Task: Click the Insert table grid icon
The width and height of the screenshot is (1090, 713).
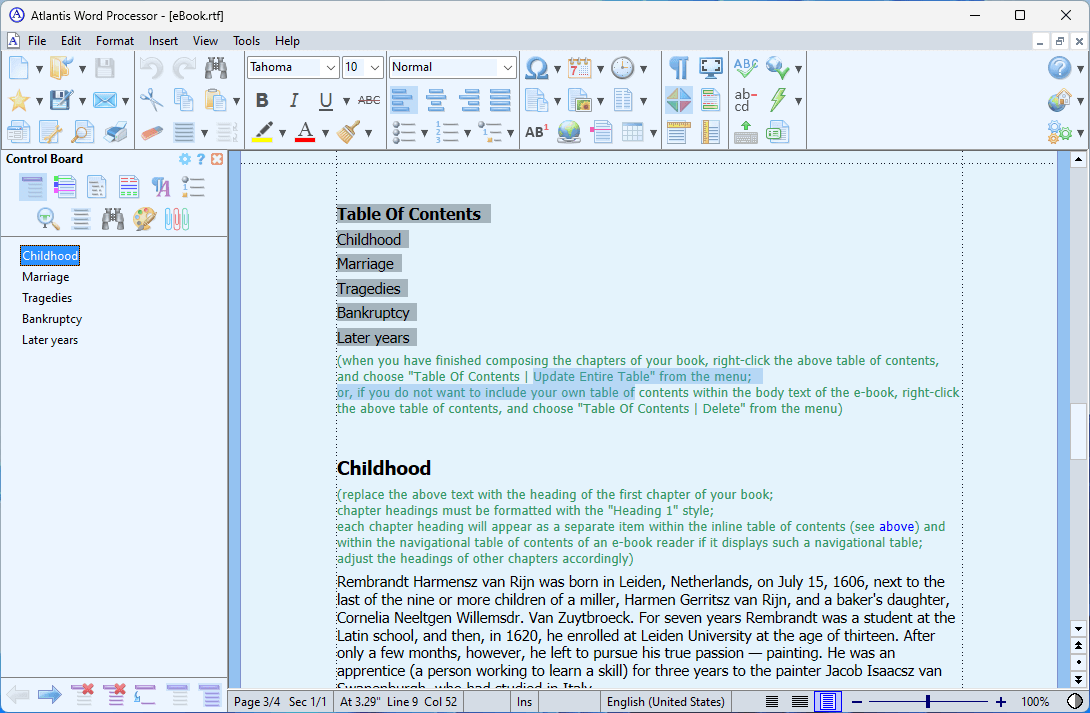Action: pyautogui.click(x=633, y=132)
